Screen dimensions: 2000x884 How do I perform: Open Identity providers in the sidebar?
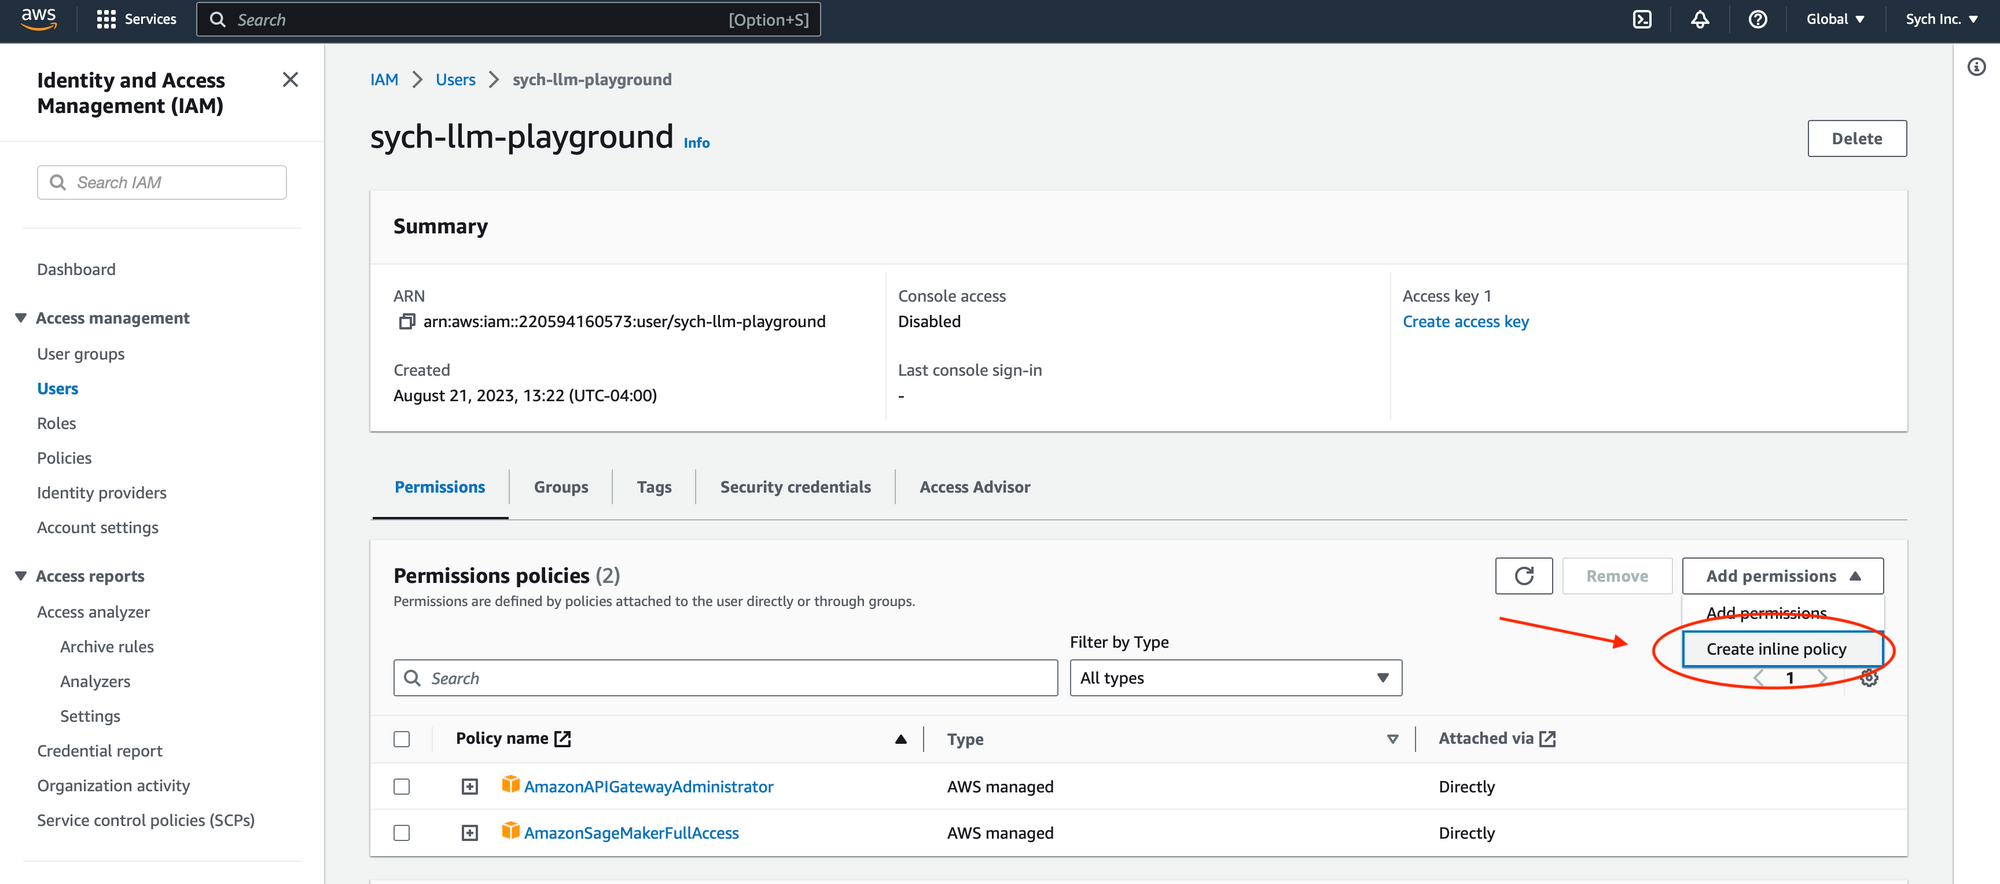tap(102, 493)
